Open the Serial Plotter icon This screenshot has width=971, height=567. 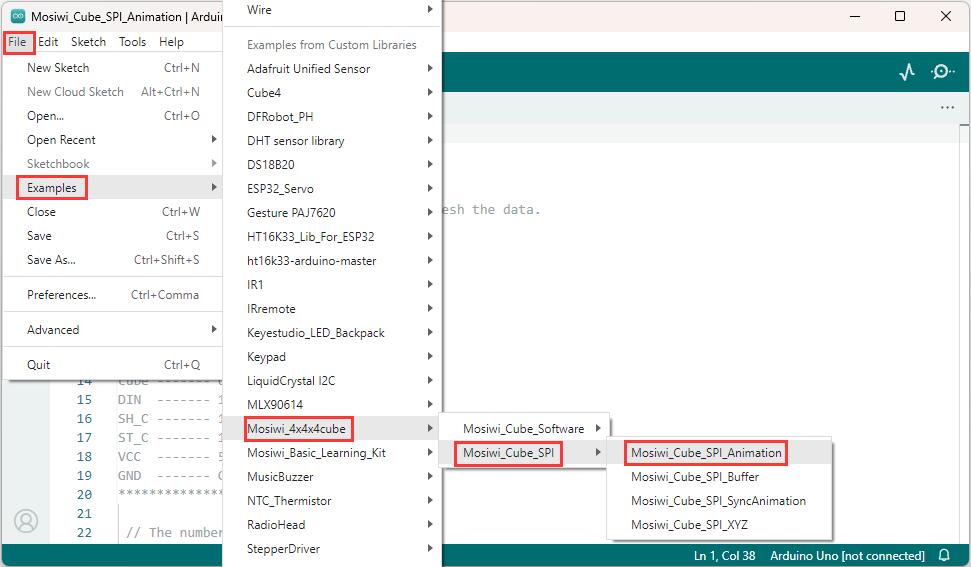(x=907, y=72)
